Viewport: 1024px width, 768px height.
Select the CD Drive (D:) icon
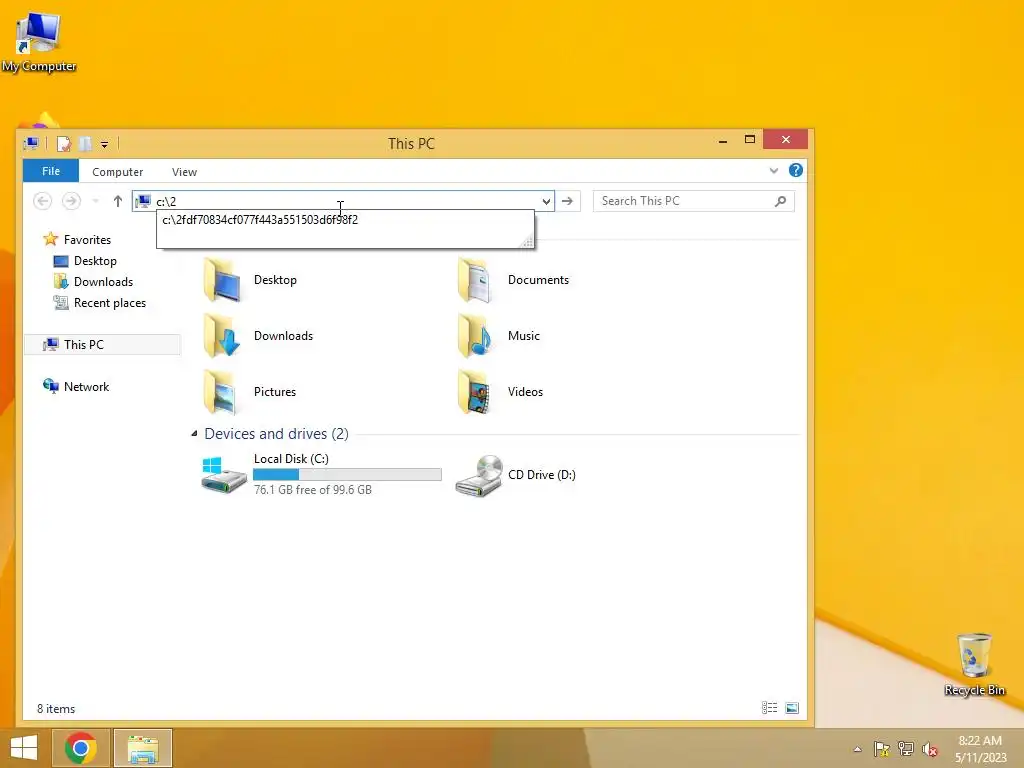tap(479, 475)
